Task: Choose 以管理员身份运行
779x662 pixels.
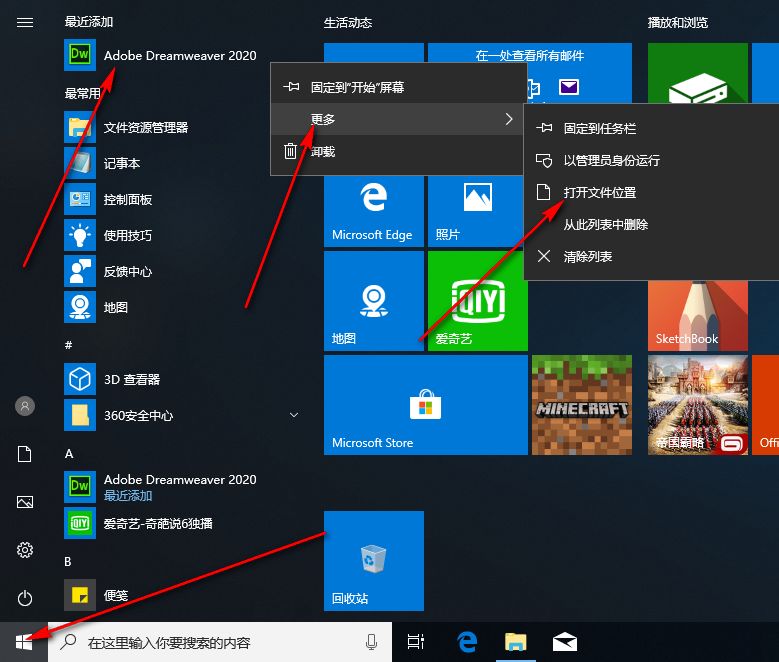Action: point(651,160)
